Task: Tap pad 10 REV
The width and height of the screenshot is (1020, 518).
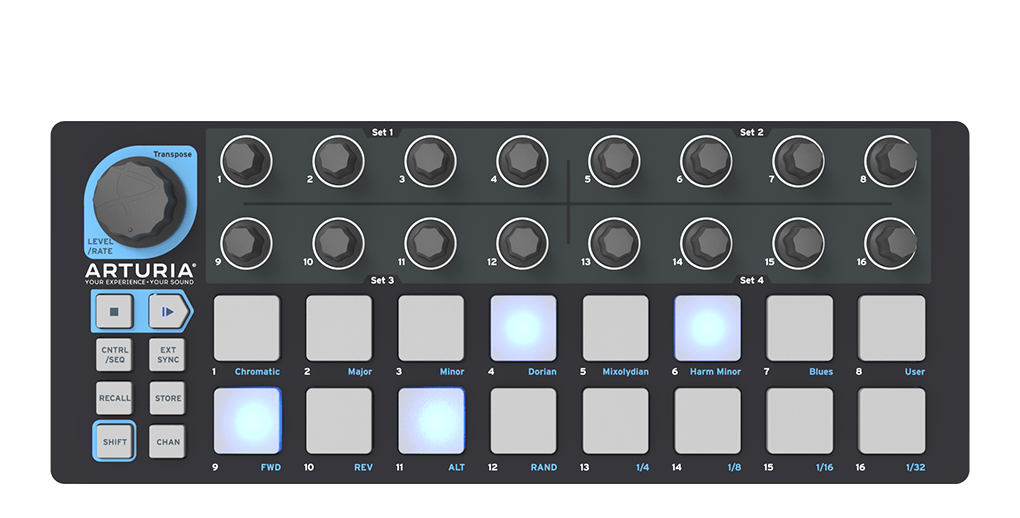Action: point(339,421)
